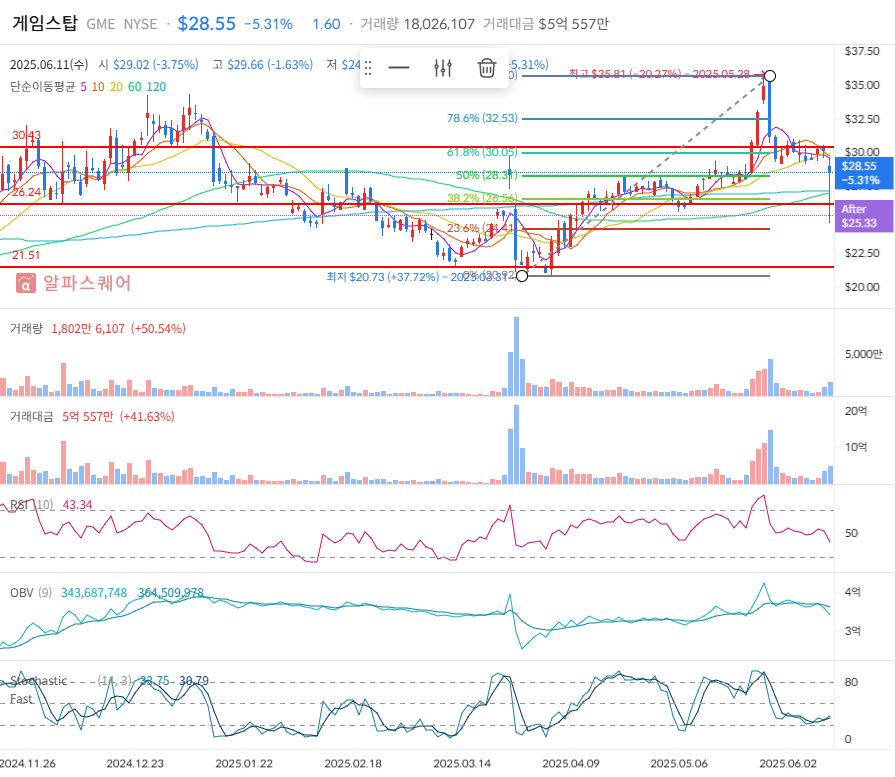
Task: Click the $20.00 price axis label
Action: click(x=862, y=287)
